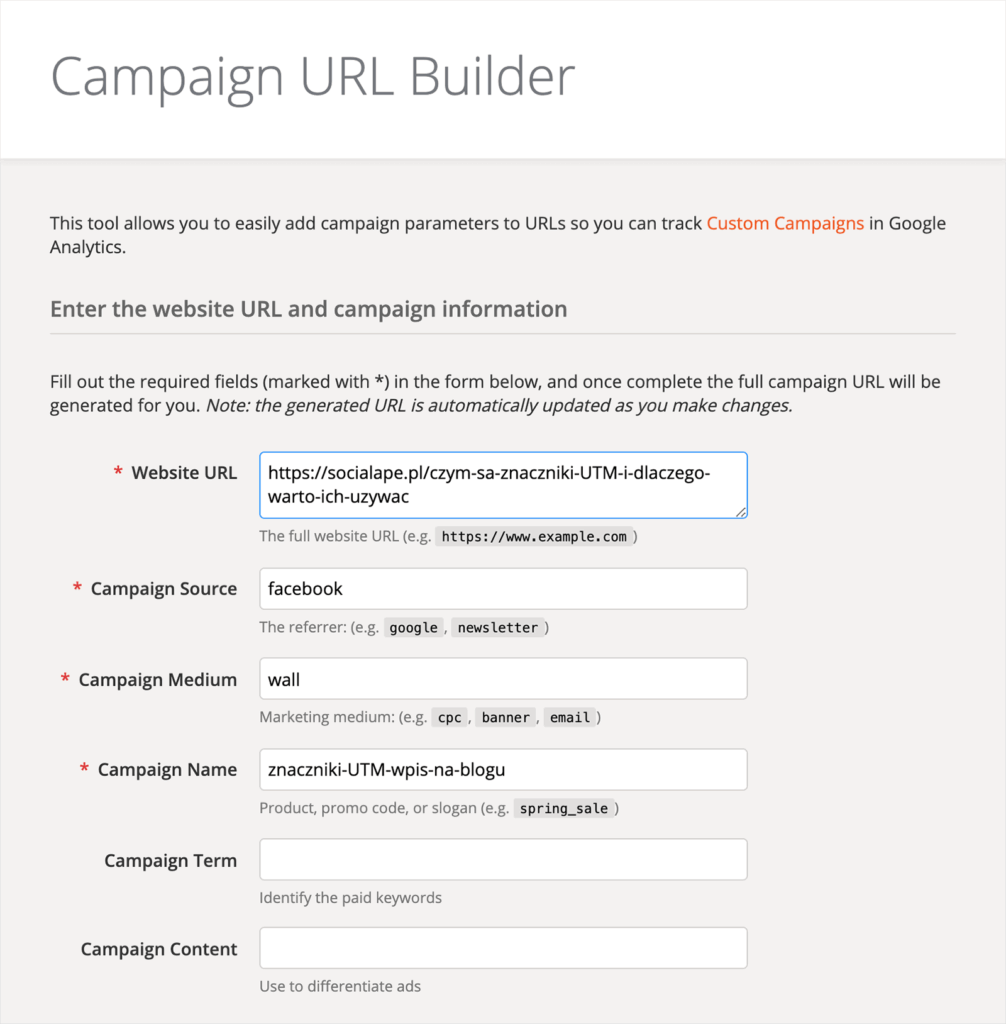The image size is (1006, 1024).
Task: Focus the Campaign Source field containing facebook
Action: 503,589
